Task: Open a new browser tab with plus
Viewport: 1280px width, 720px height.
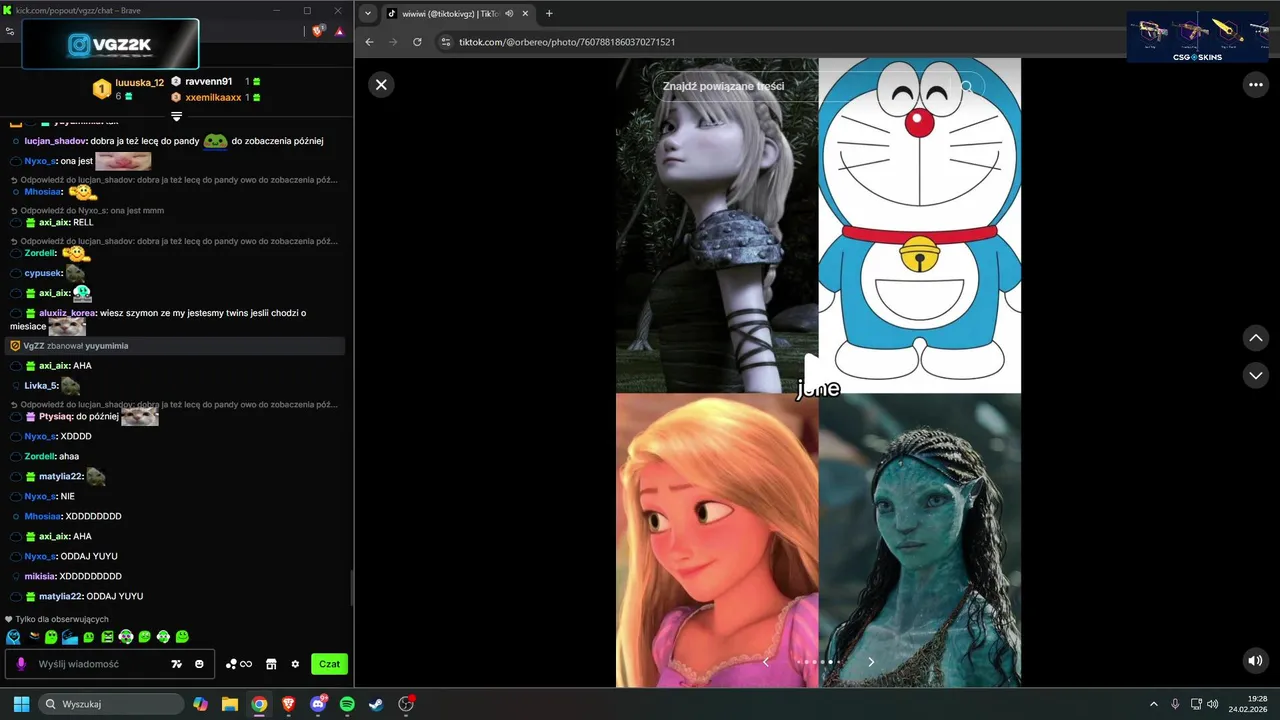Action: click(549, 14)
